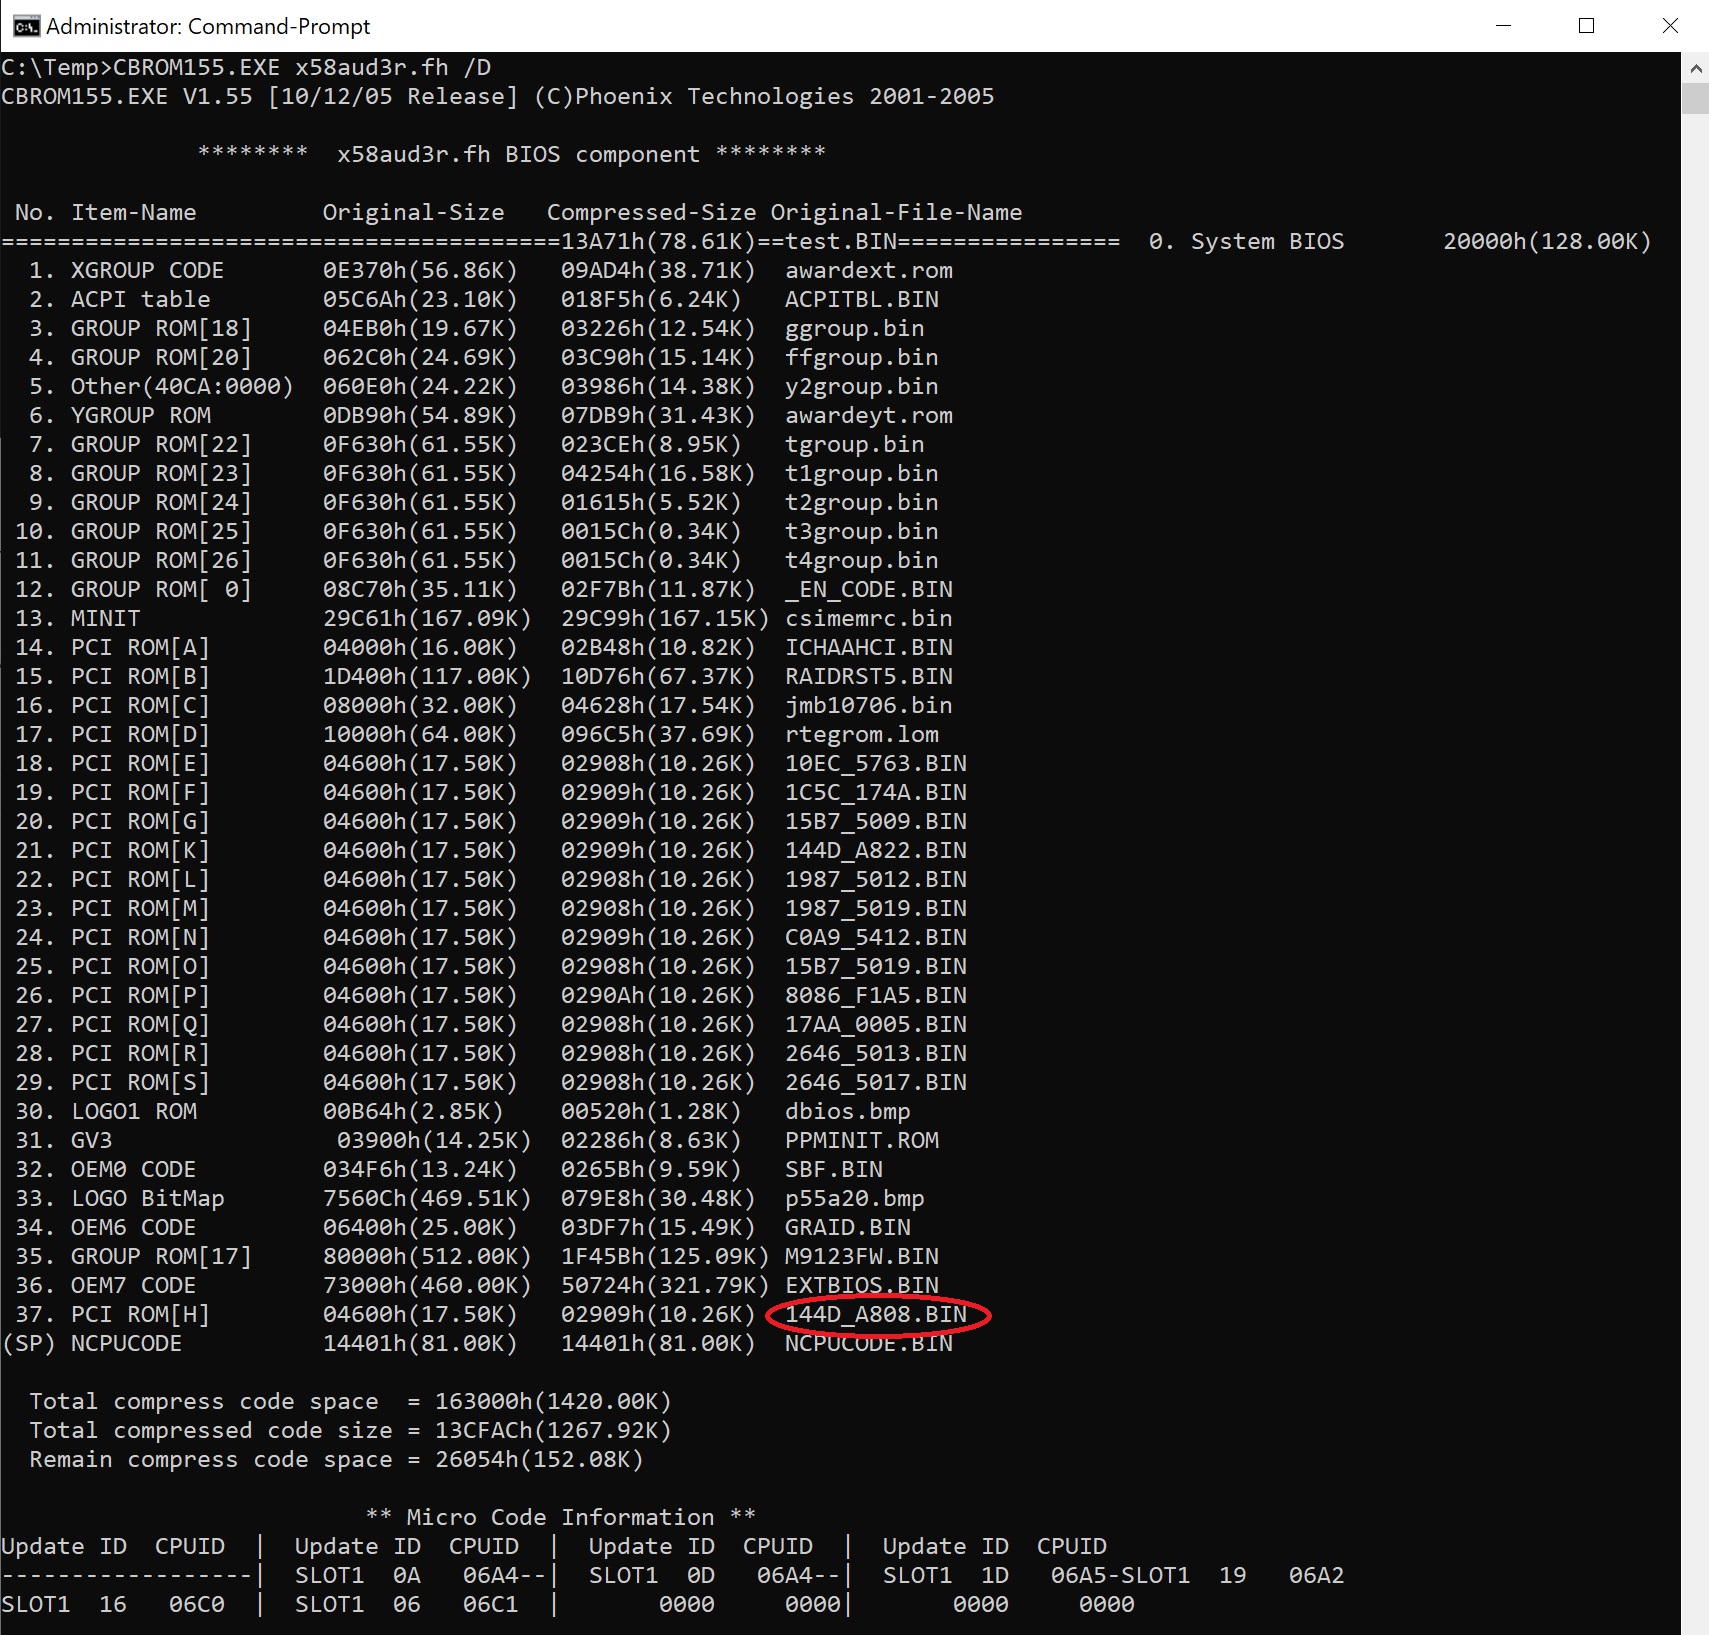Click the Command Prompt system menu icon
The width and height of the screenshot is (1709, 1635).
pyautogui.click(x=27, y=26)
